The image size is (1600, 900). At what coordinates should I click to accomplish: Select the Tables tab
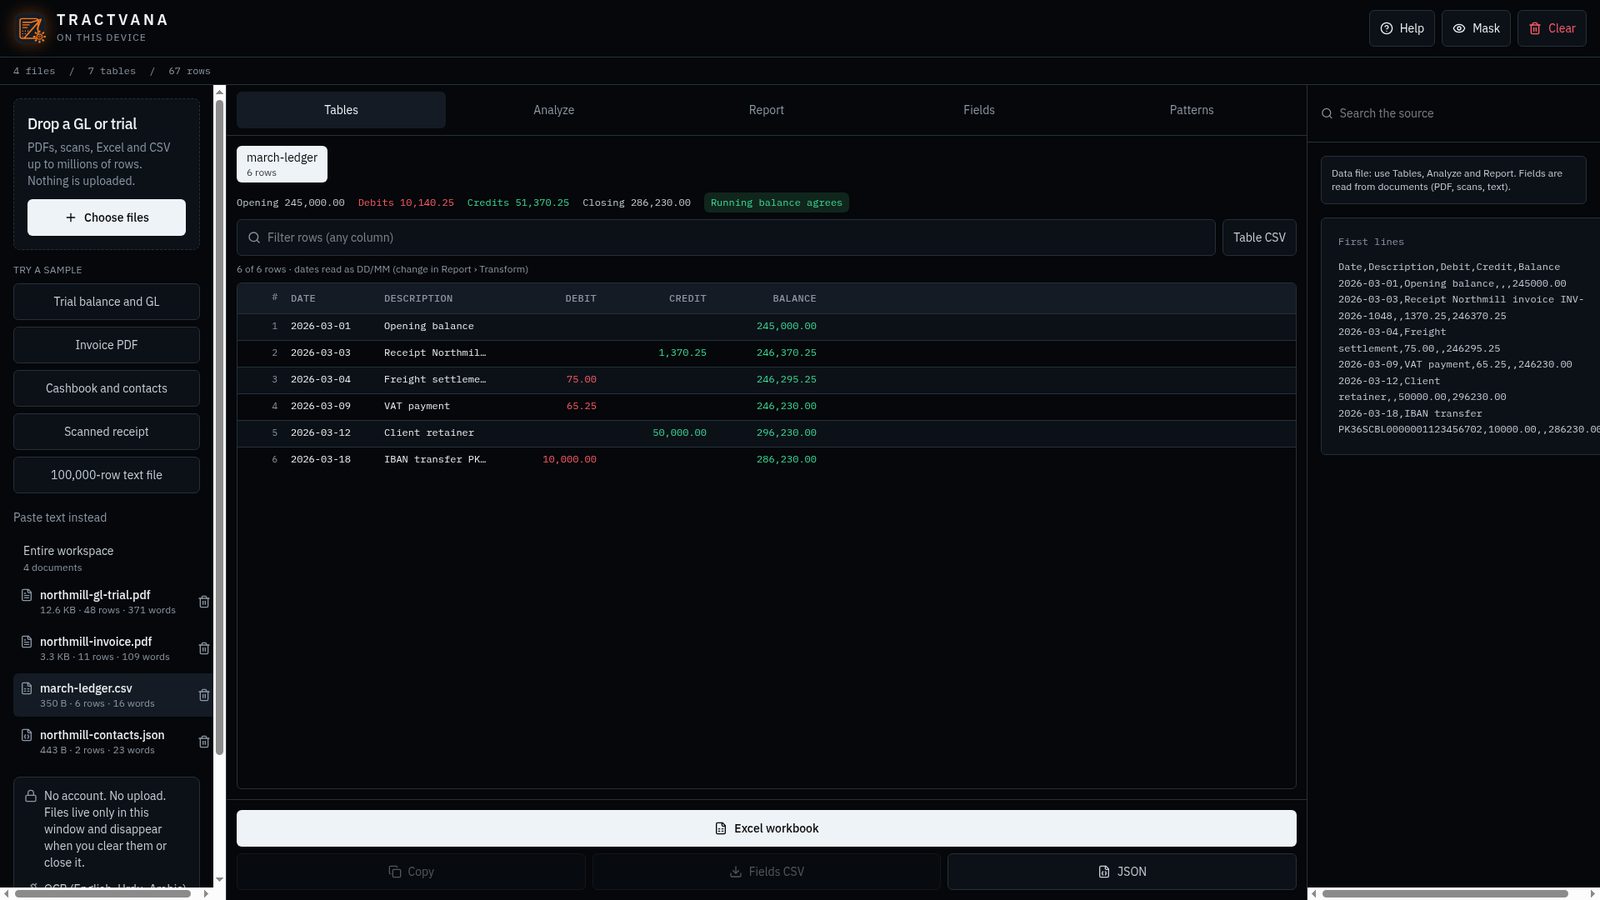(341, 110)
